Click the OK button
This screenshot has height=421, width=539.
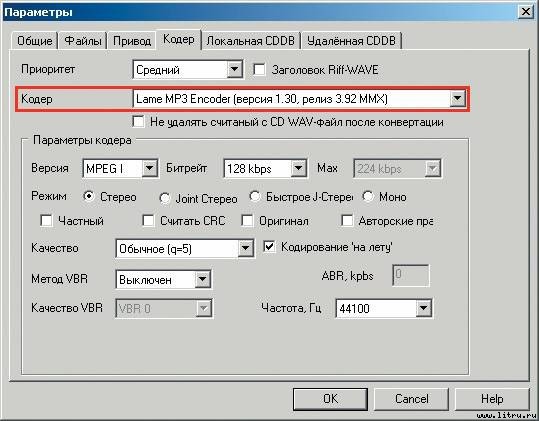coord(330,399)
